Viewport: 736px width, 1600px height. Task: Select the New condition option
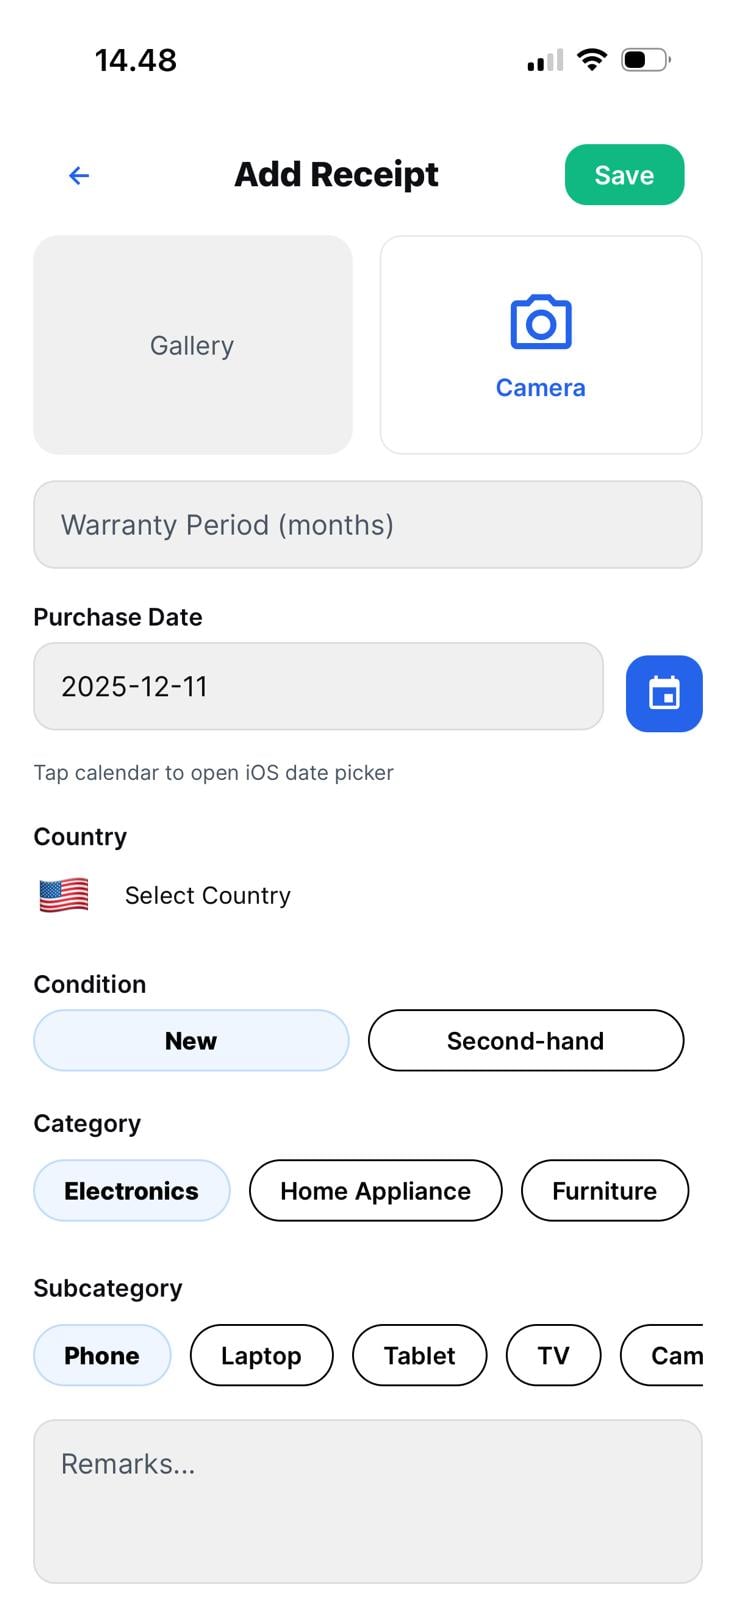[x=191, y=1040]
